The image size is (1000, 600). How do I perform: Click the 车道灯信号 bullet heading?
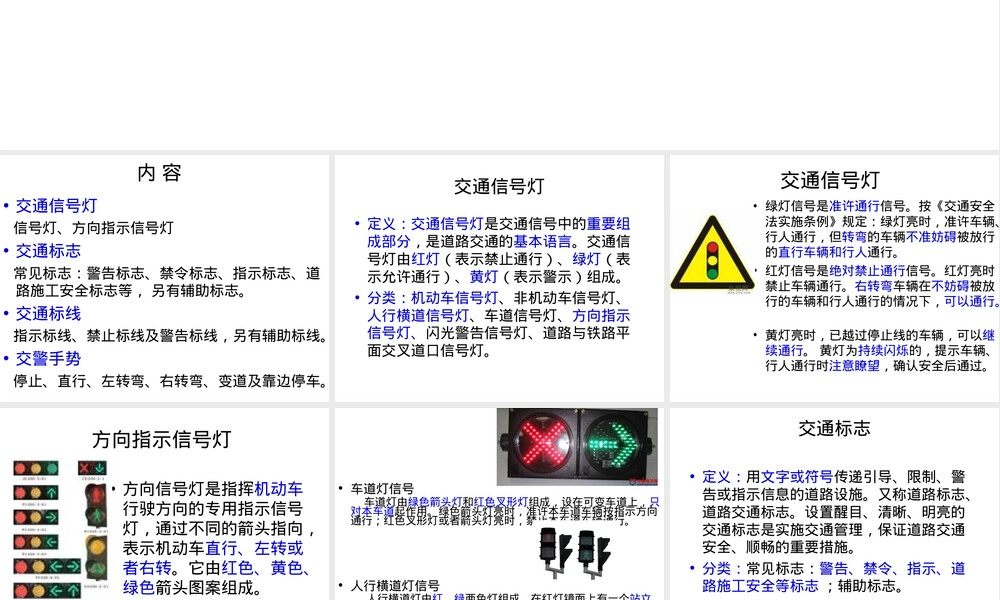383,489
